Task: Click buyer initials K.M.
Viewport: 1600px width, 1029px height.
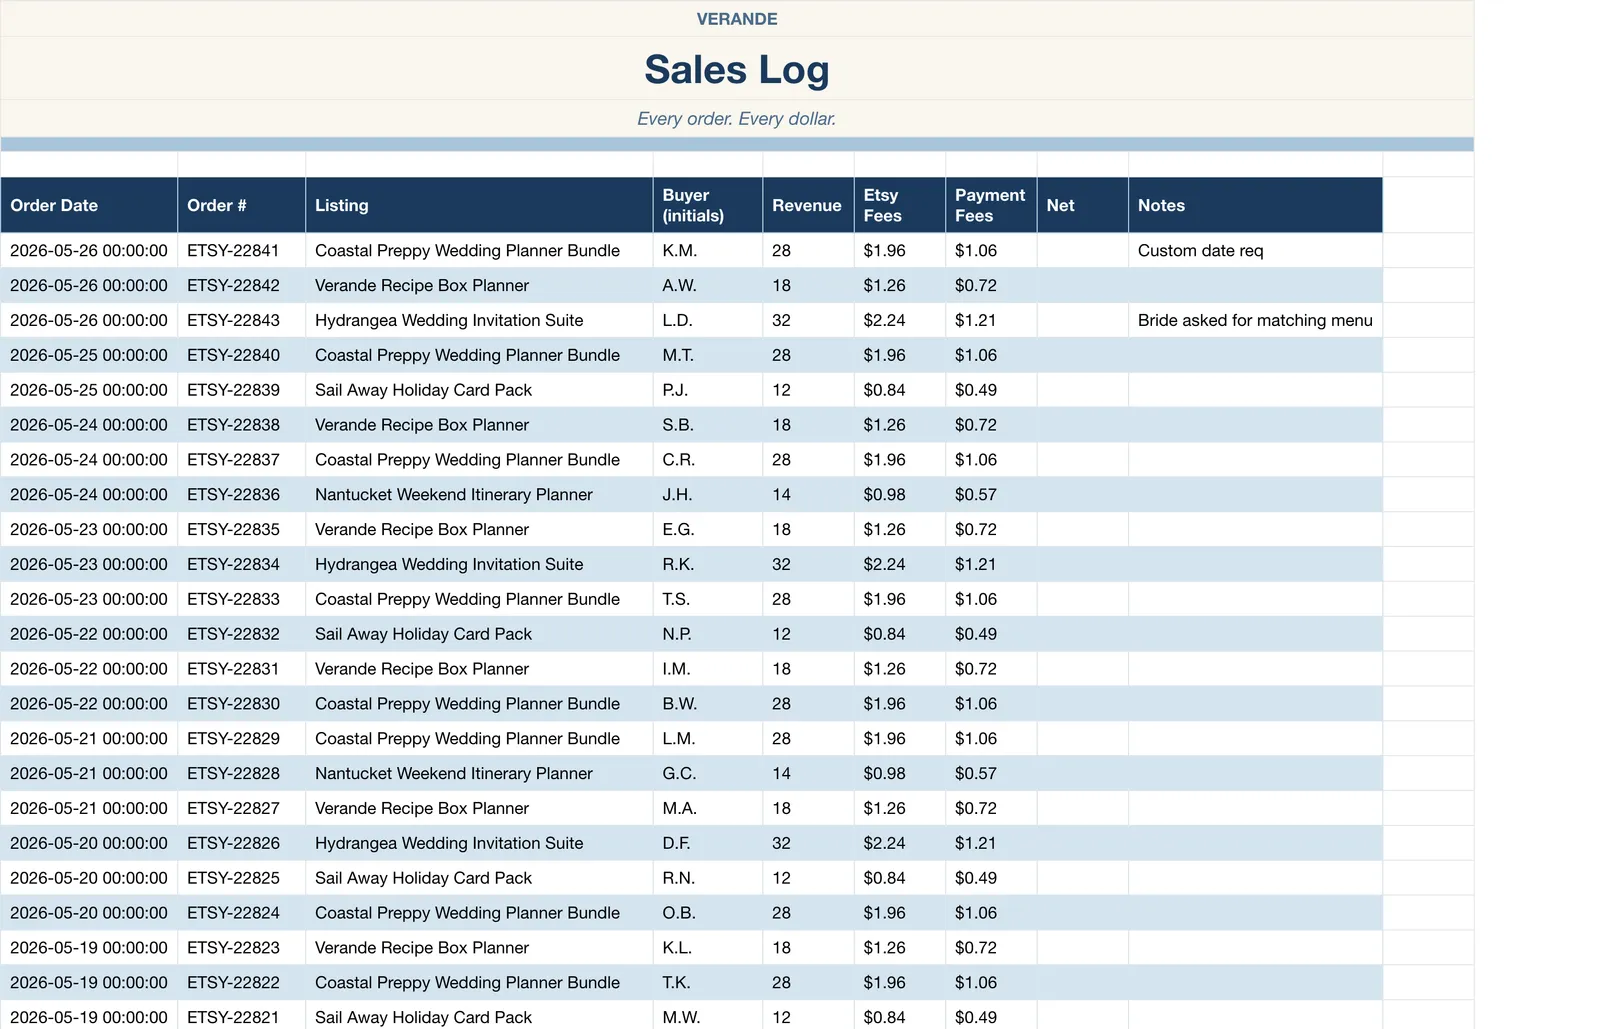Action: coord(708,250)
